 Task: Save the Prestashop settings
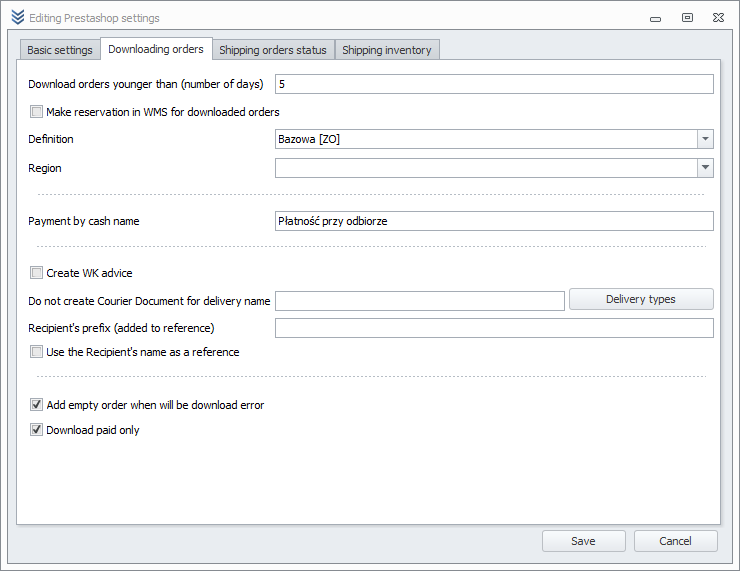(x=584, y=541)
